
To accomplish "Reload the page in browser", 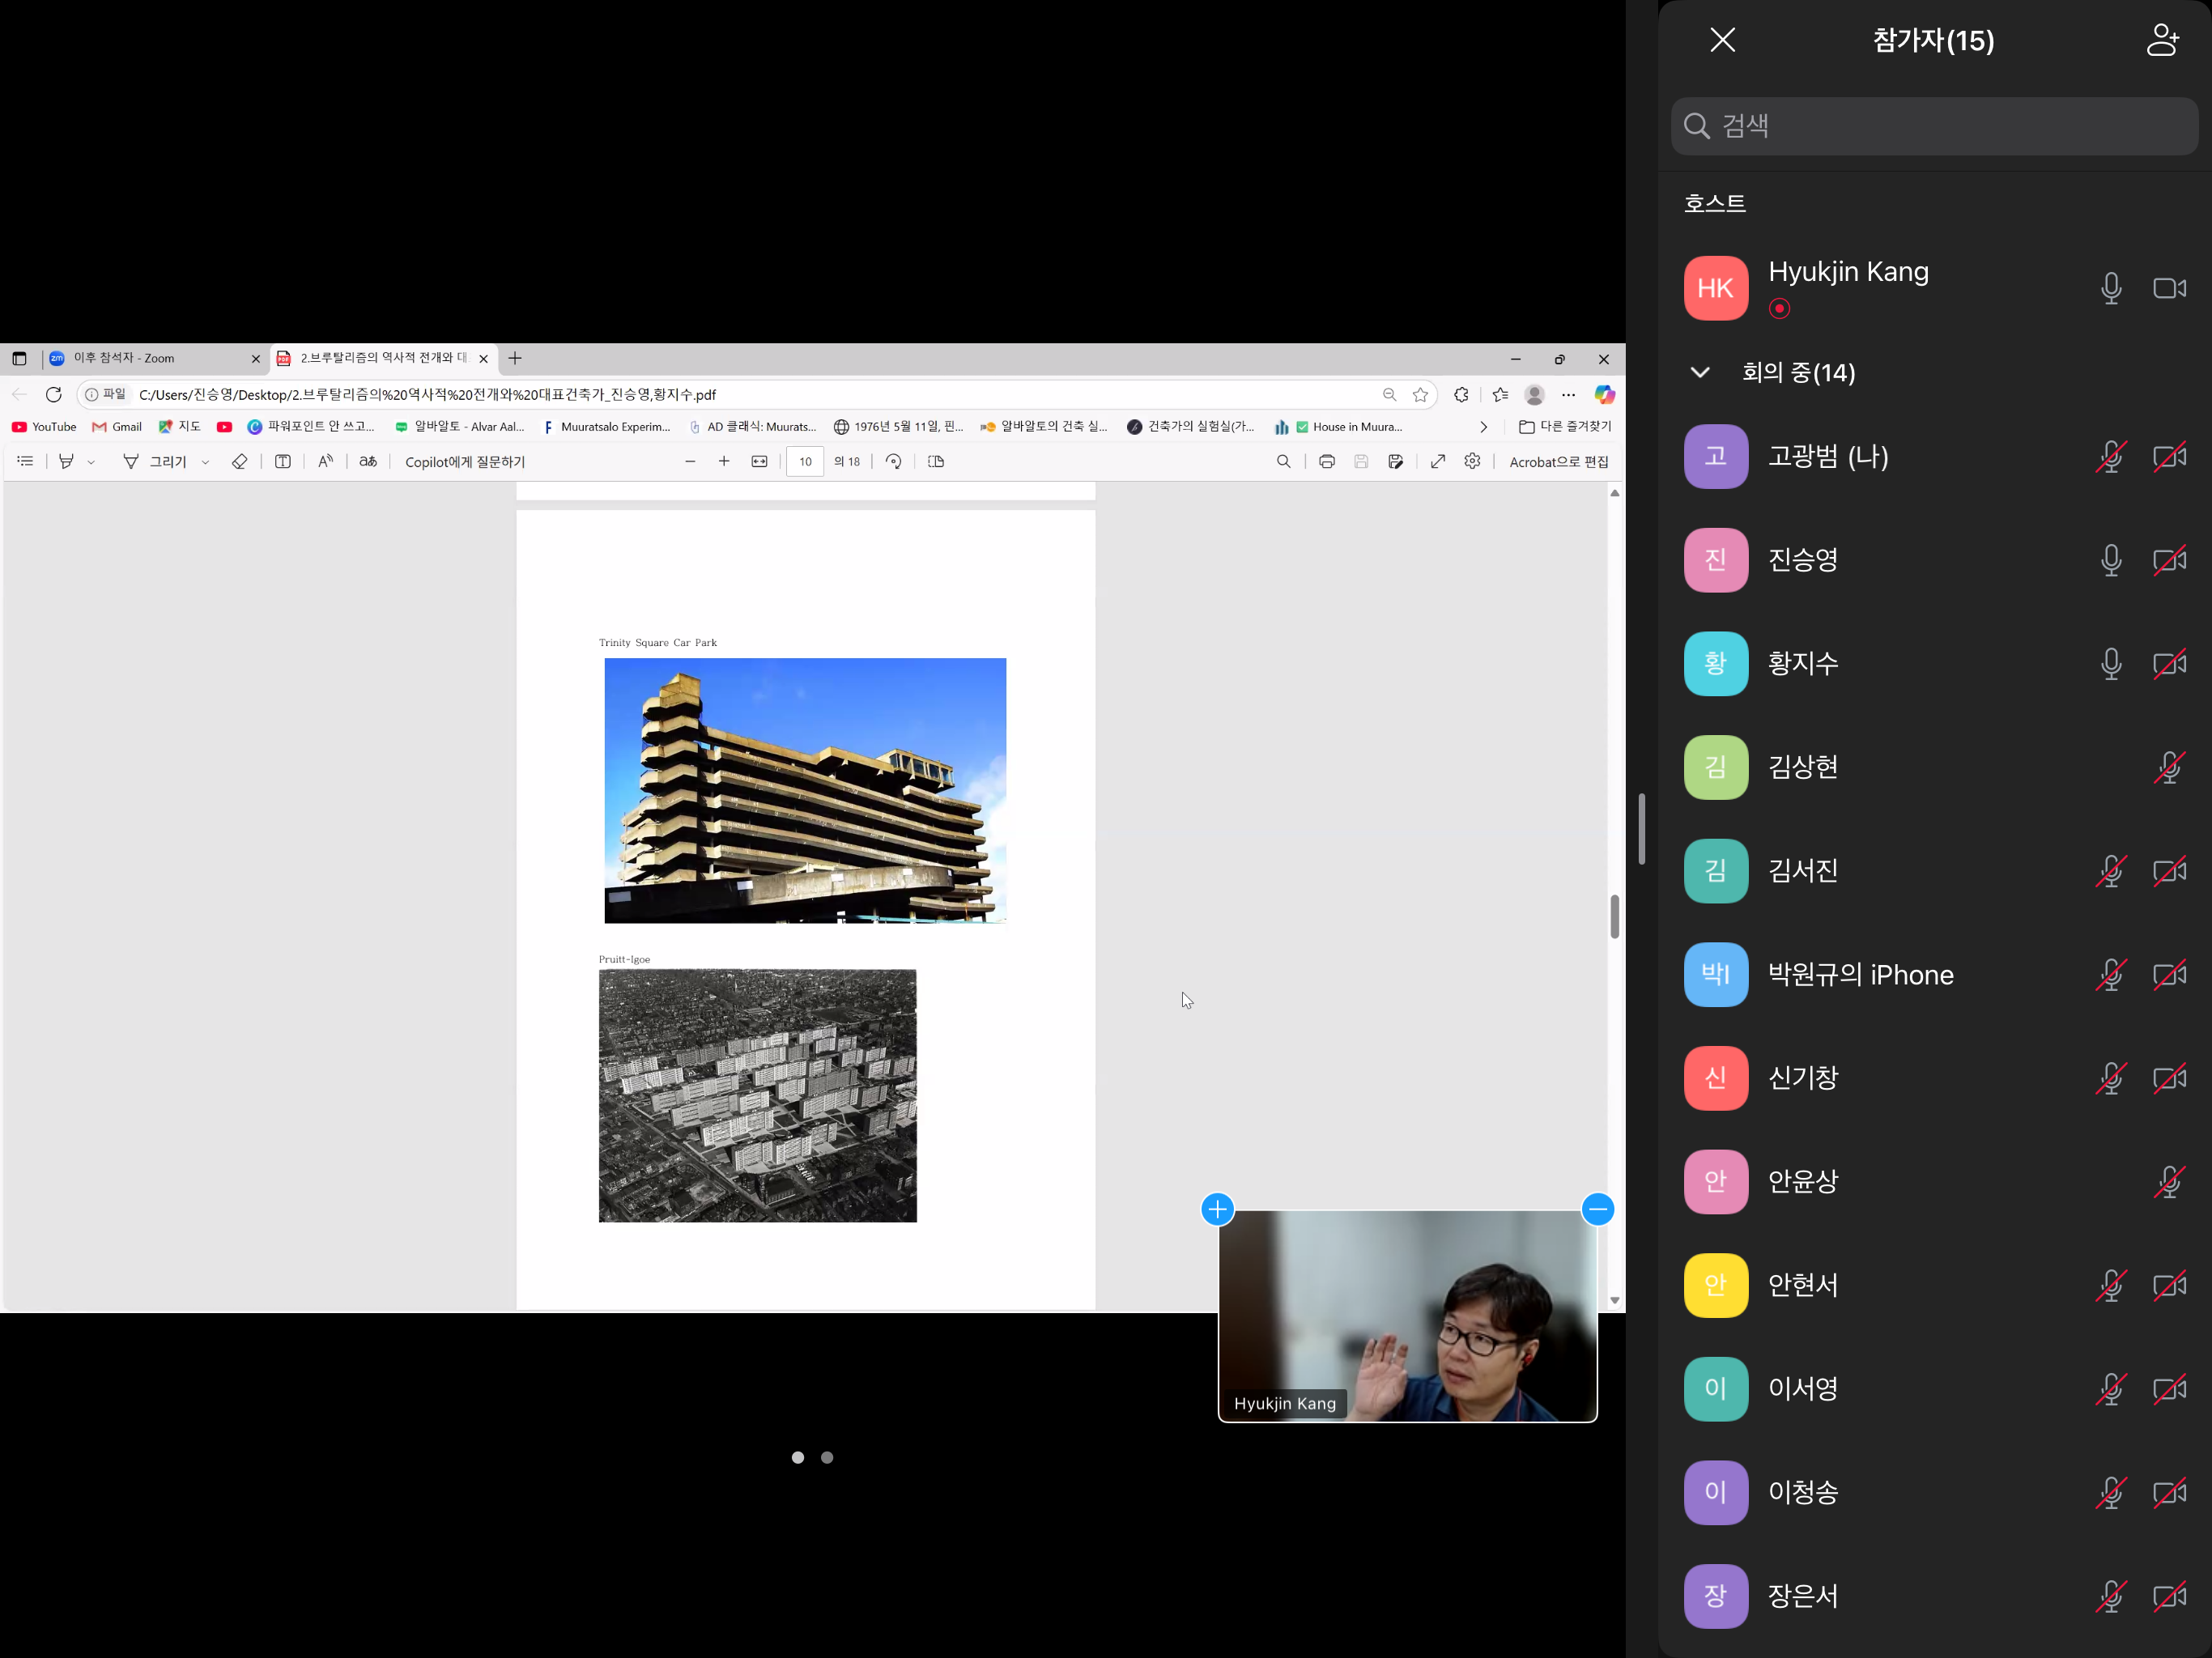I will coord(54,395).
